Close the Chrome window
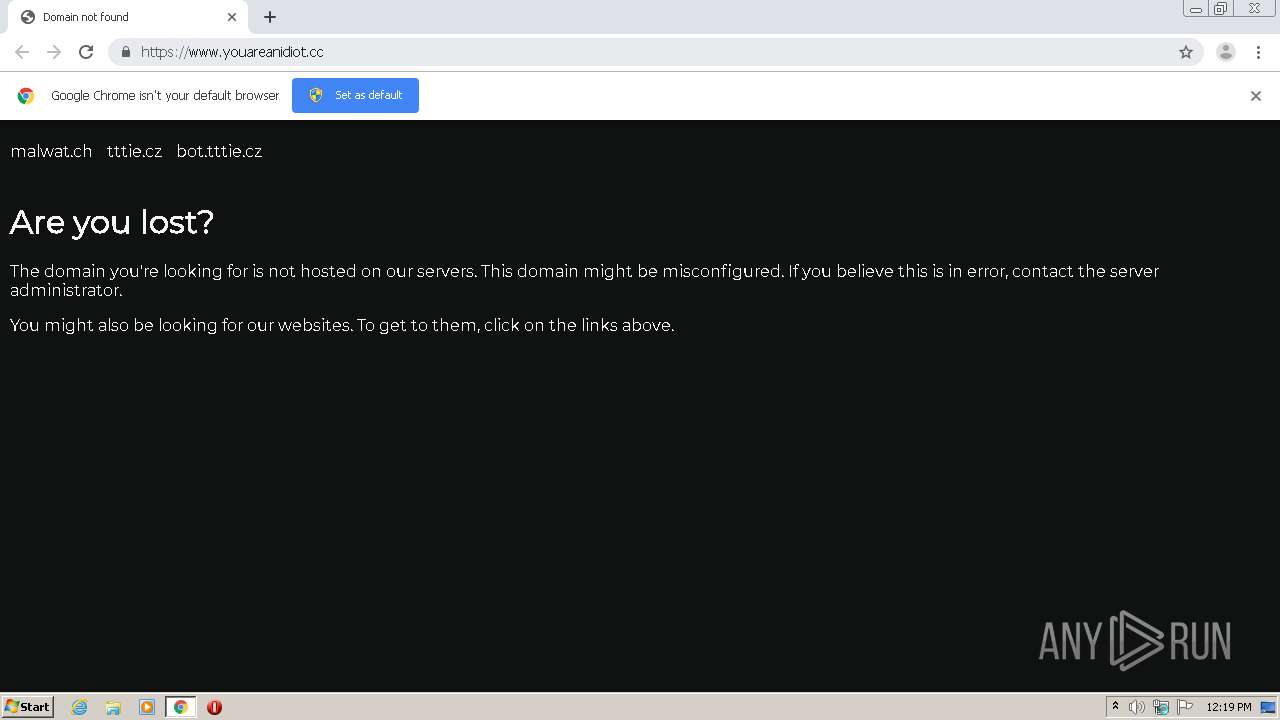 pos(1254,9)
